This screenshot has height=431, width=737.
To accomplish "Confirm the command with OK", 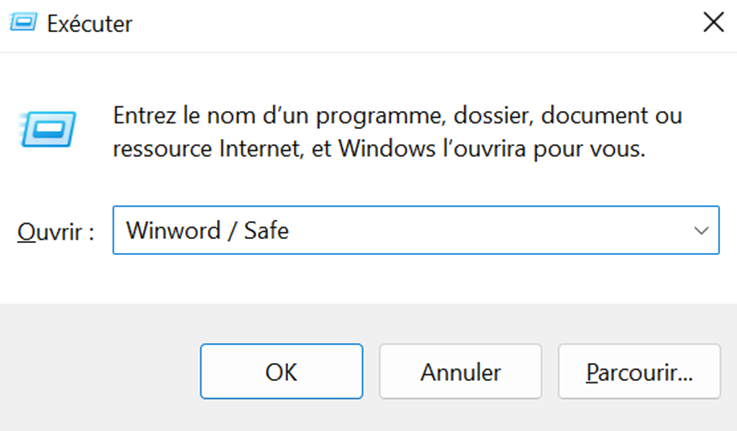I will [x=282, y=371].
